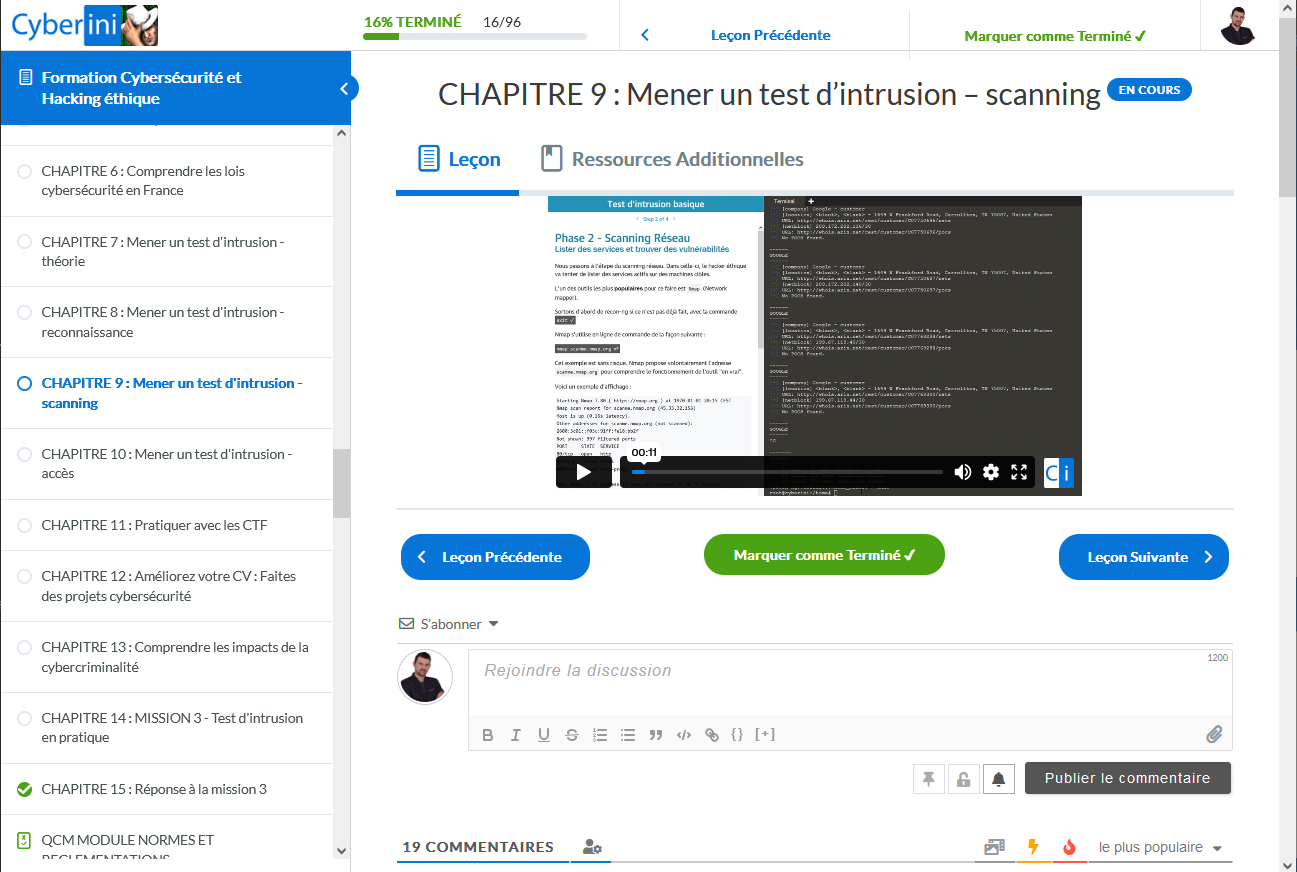Screen dimensions: 1297x872
Task: Click the green Marquer comme Terminé button
Action: point(824,555)
